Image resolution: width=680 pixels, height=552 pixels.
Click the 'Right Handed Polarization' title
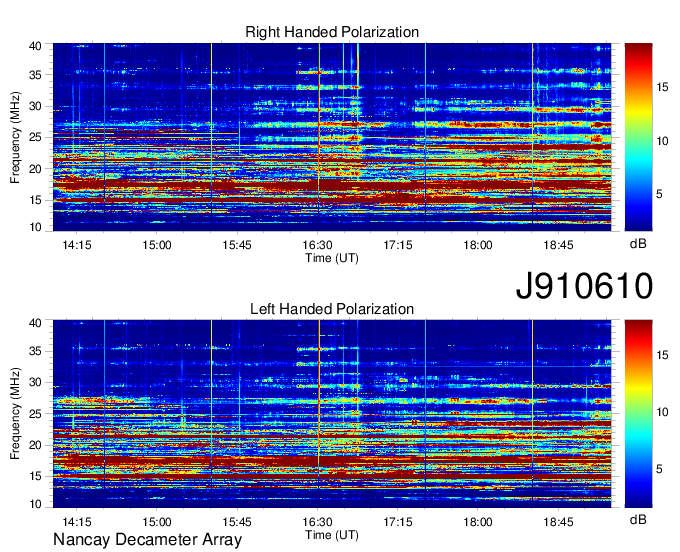tap(332, 32)
